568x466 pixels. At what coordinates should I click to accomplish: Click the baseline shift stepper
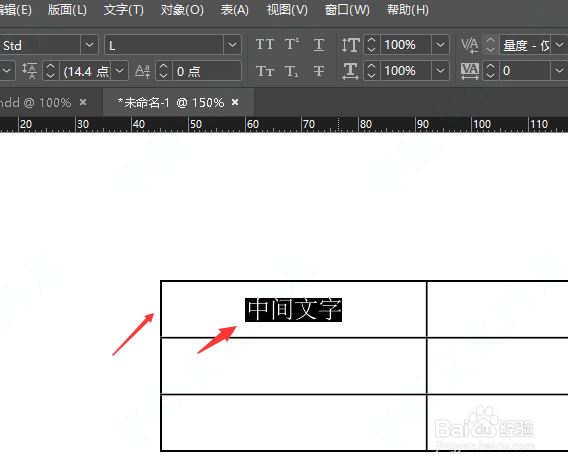tap(163, 71)
